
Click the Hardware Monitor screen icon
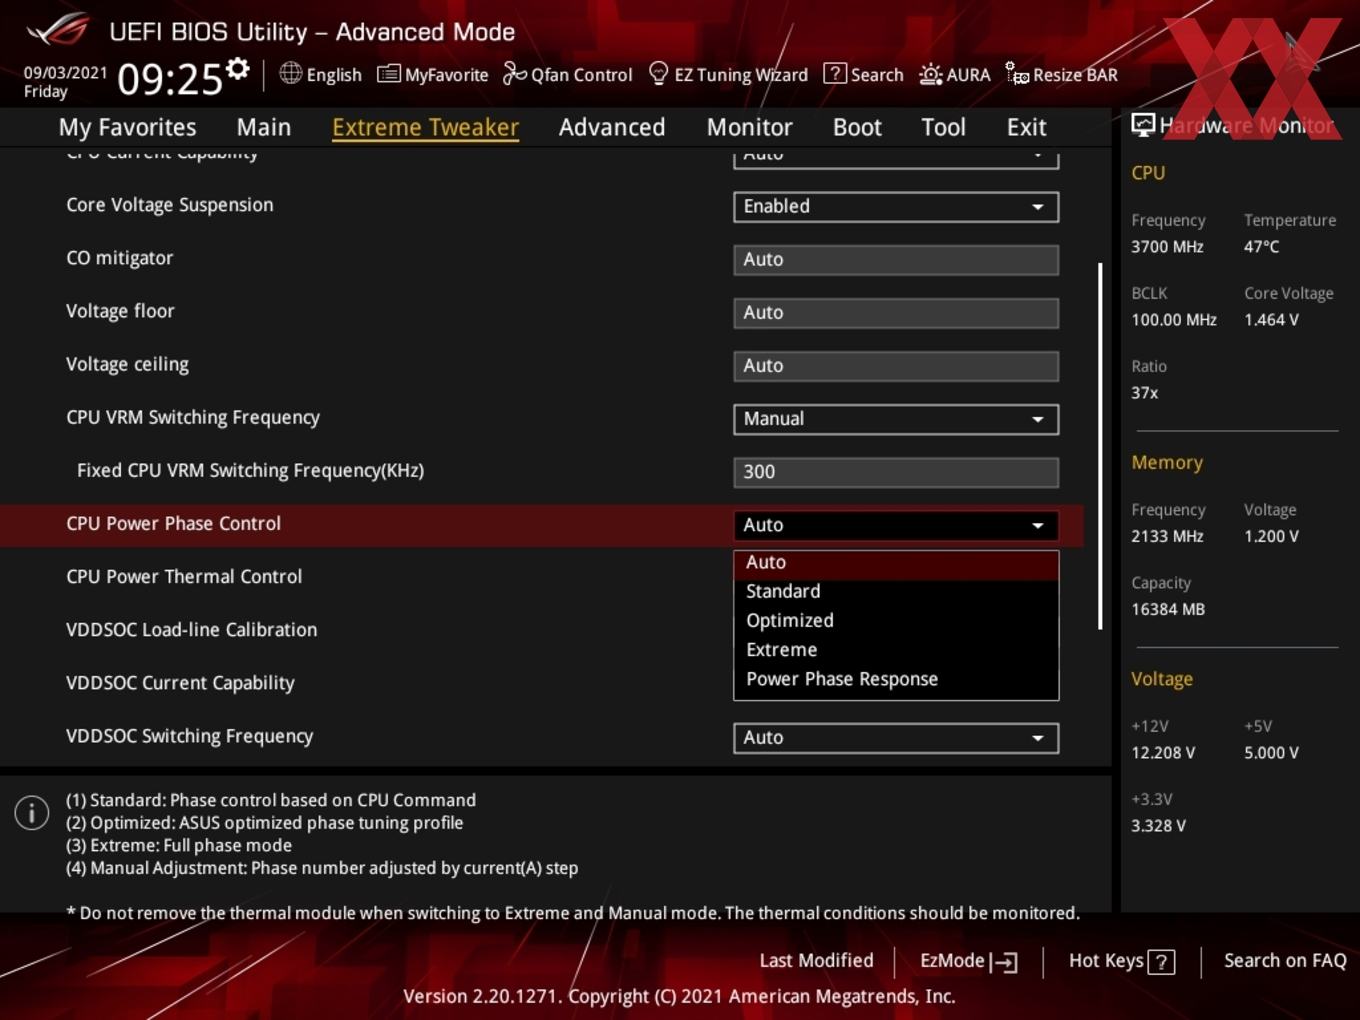(1143, 125)
